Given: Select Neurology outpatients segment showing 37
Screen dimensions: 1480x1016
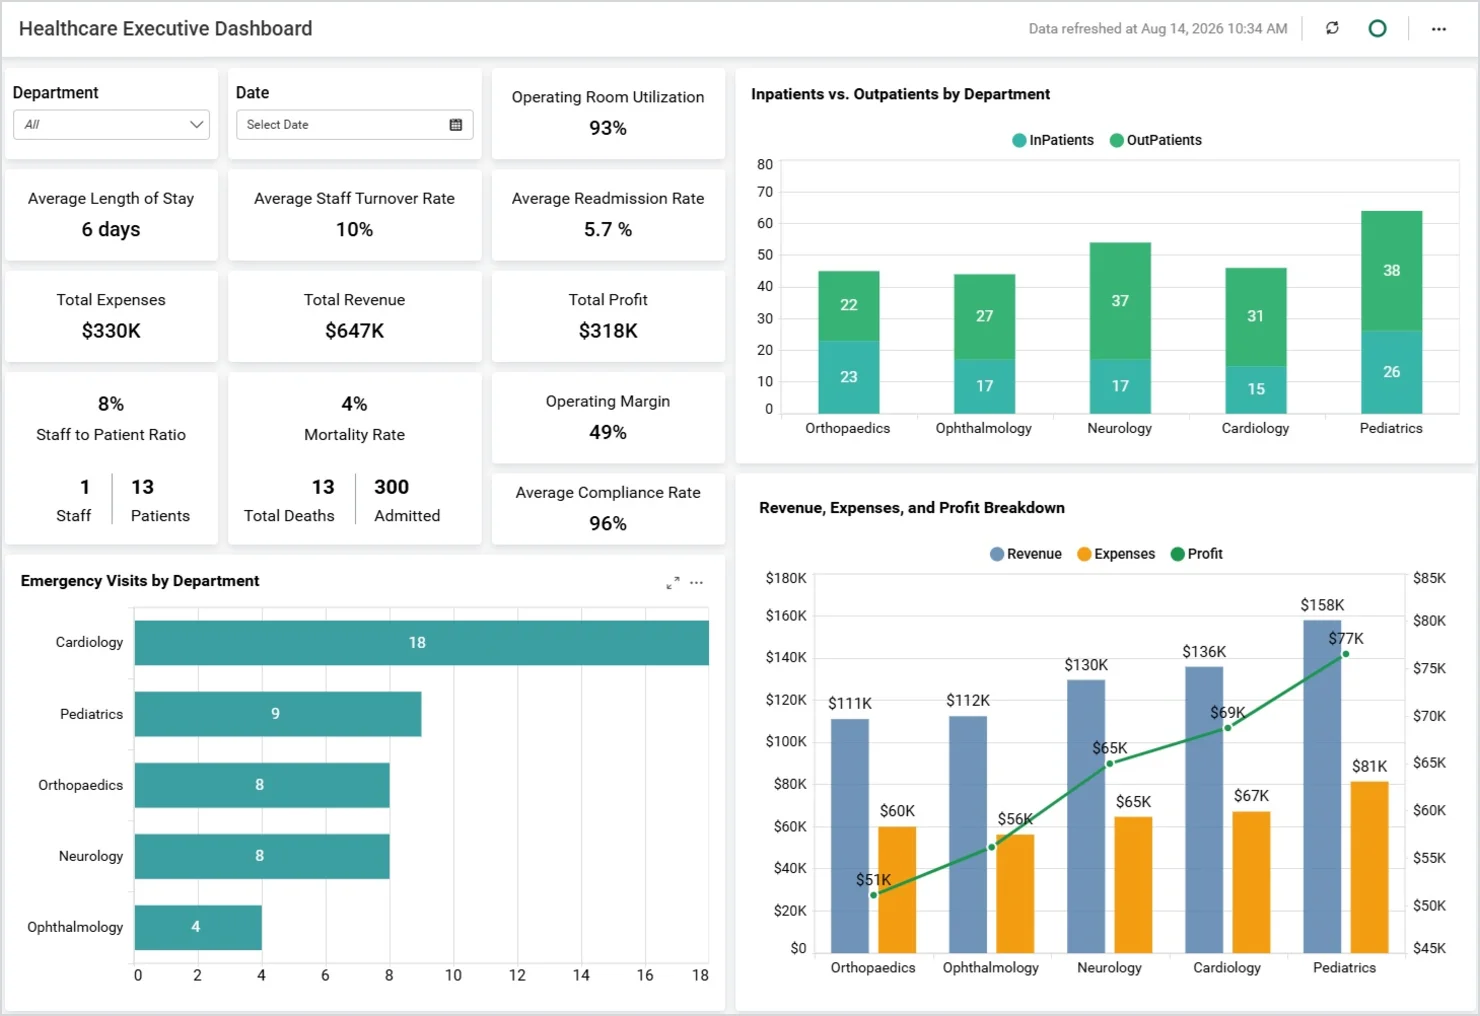Looking at the screenshot, I should (x=1120, y=301).
